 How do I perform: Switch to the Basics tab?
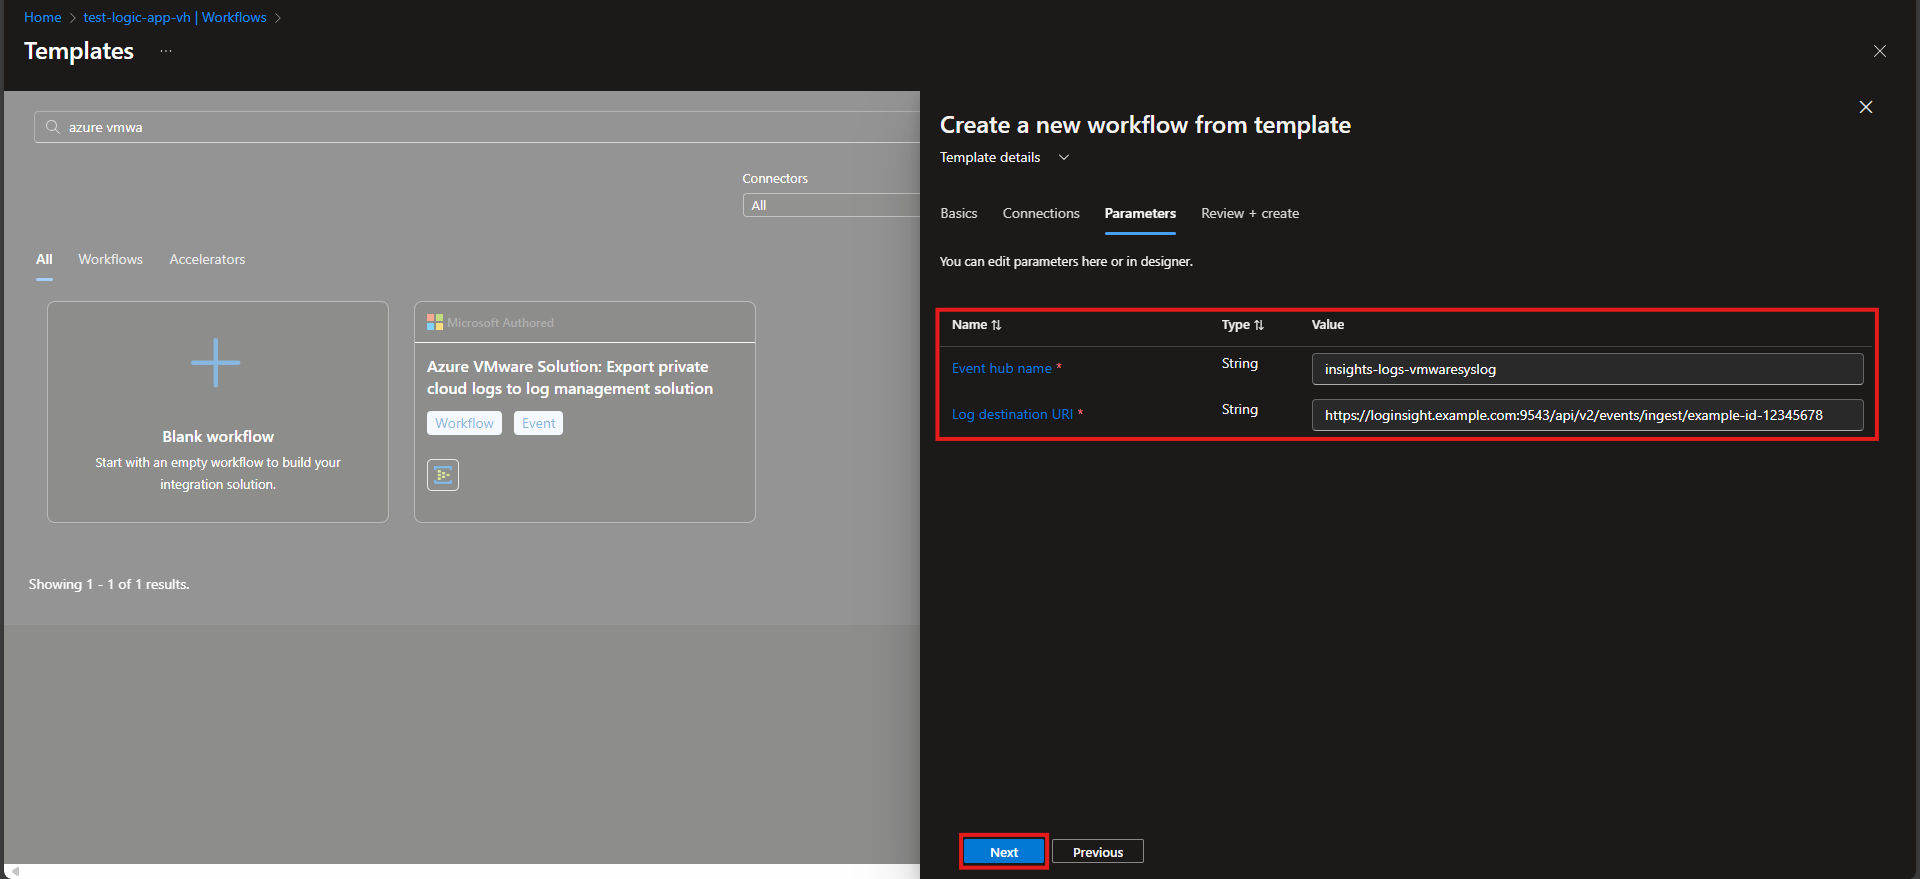coord(958,213)
